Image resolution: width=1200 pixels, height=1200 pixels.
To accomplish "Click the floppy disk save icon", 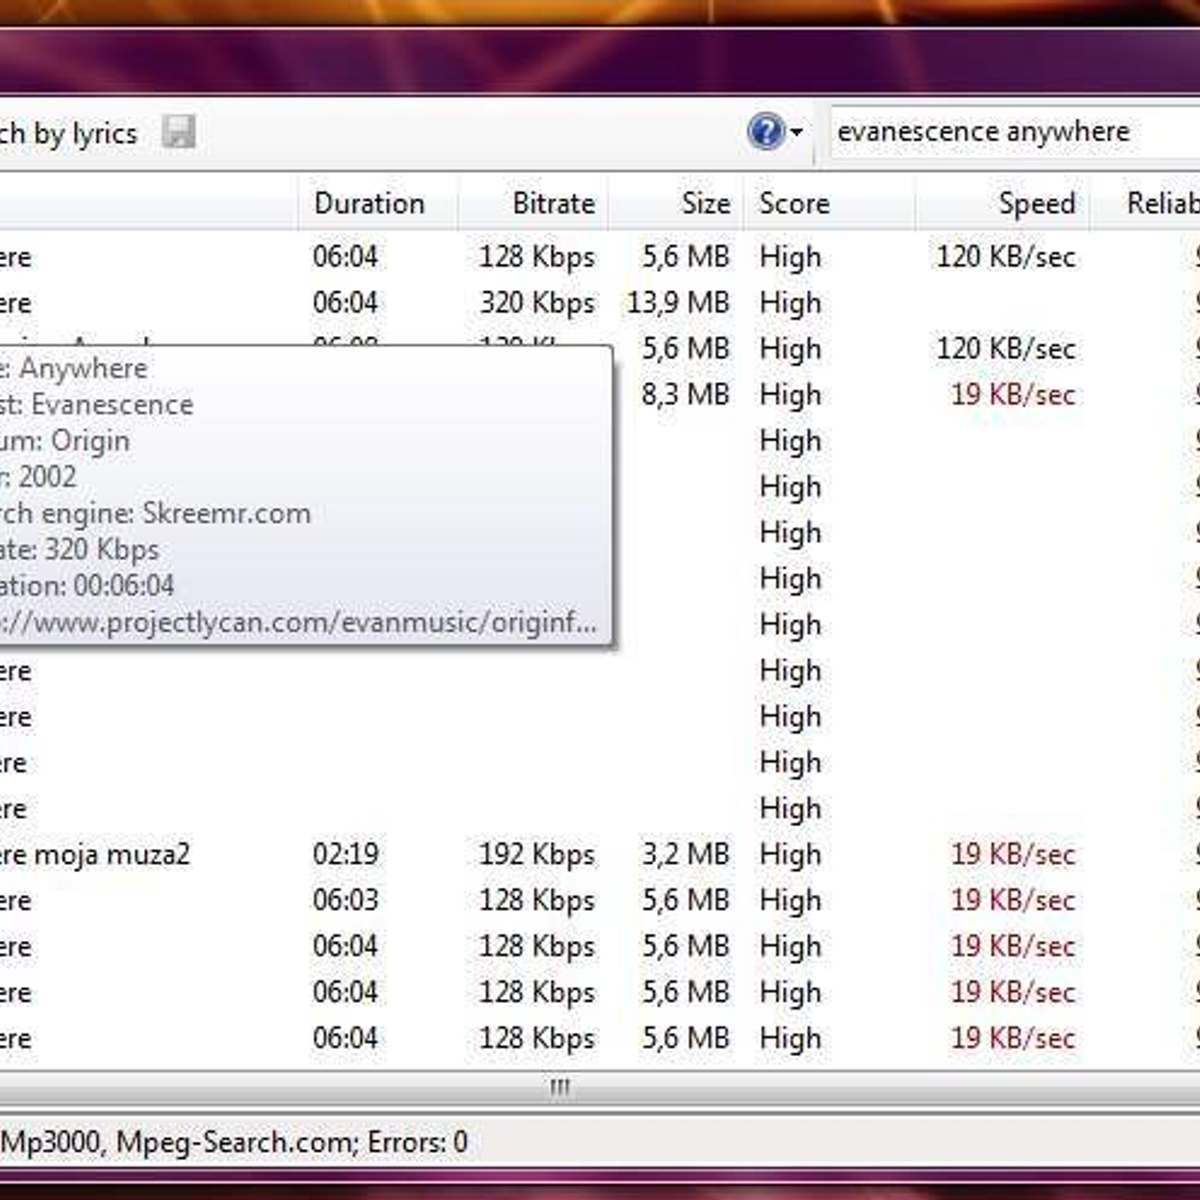I will point(179,132).
